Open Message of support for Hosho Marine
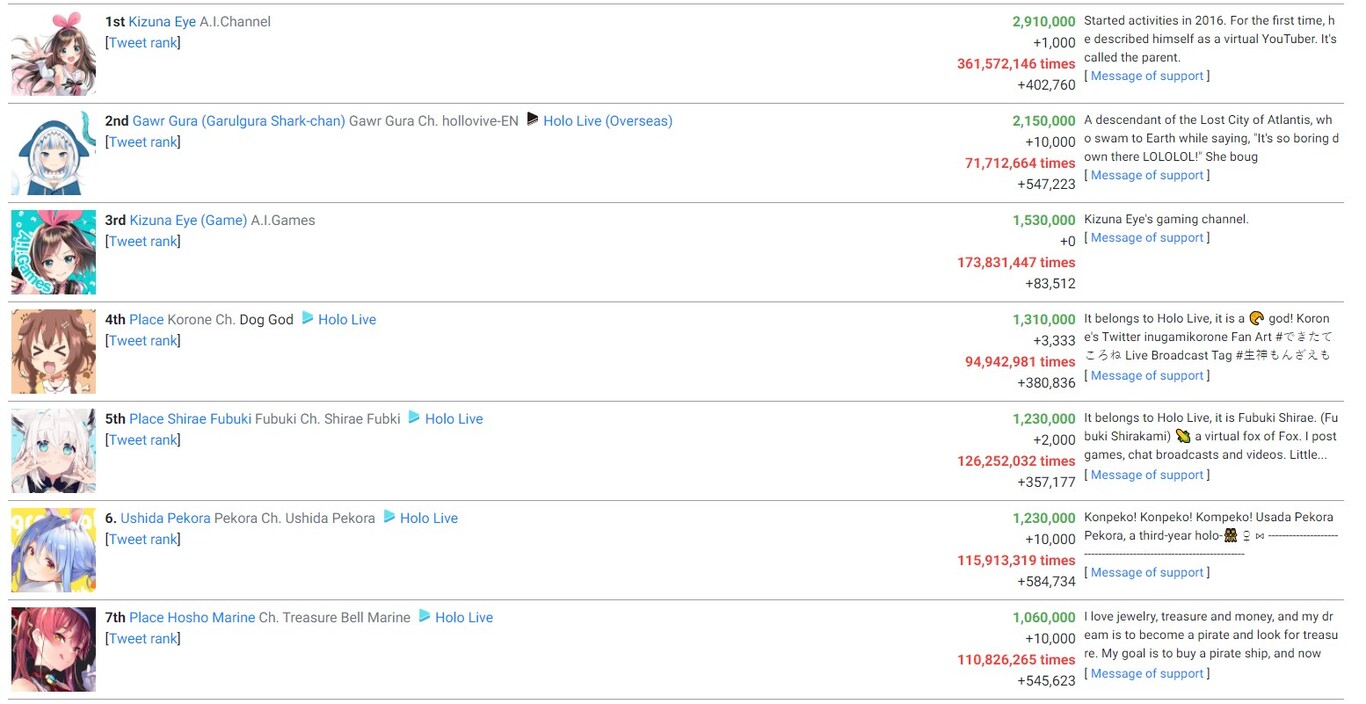1366x704 pixels. [1146, 673]
